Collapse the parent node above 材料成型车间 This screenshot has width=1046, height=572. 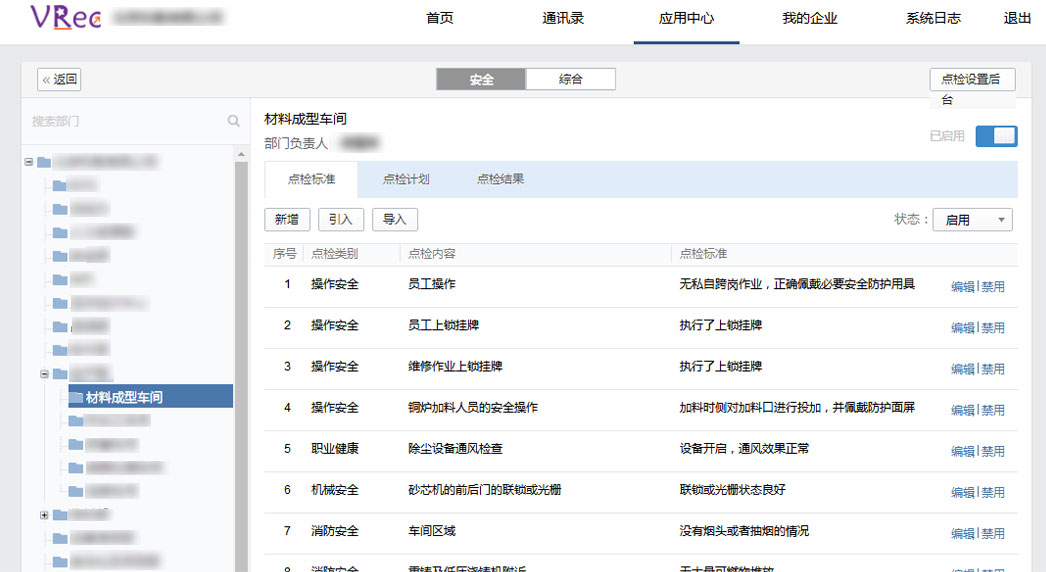(x=44, y=374)
